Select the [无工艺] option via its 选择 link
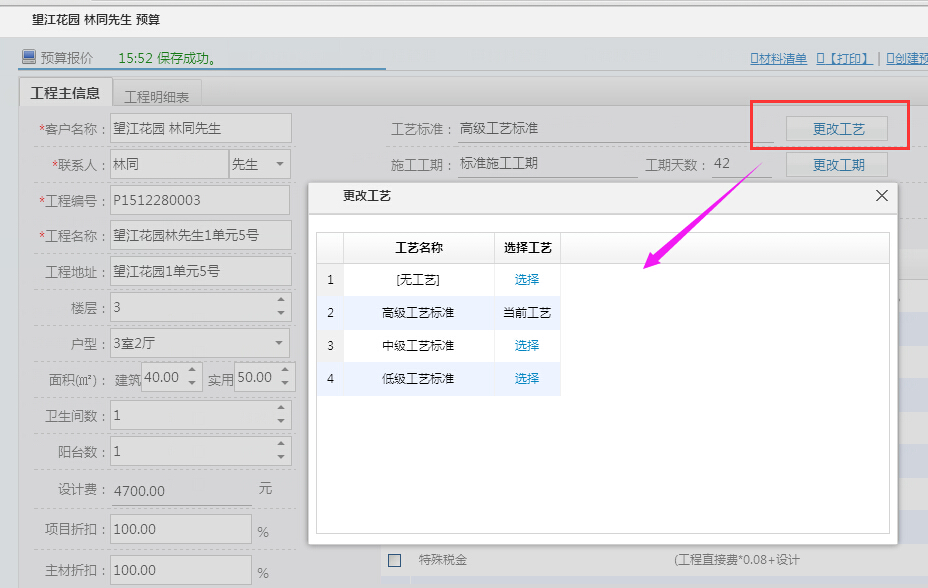This screenshot has width=928, height=588. point(526,280)
